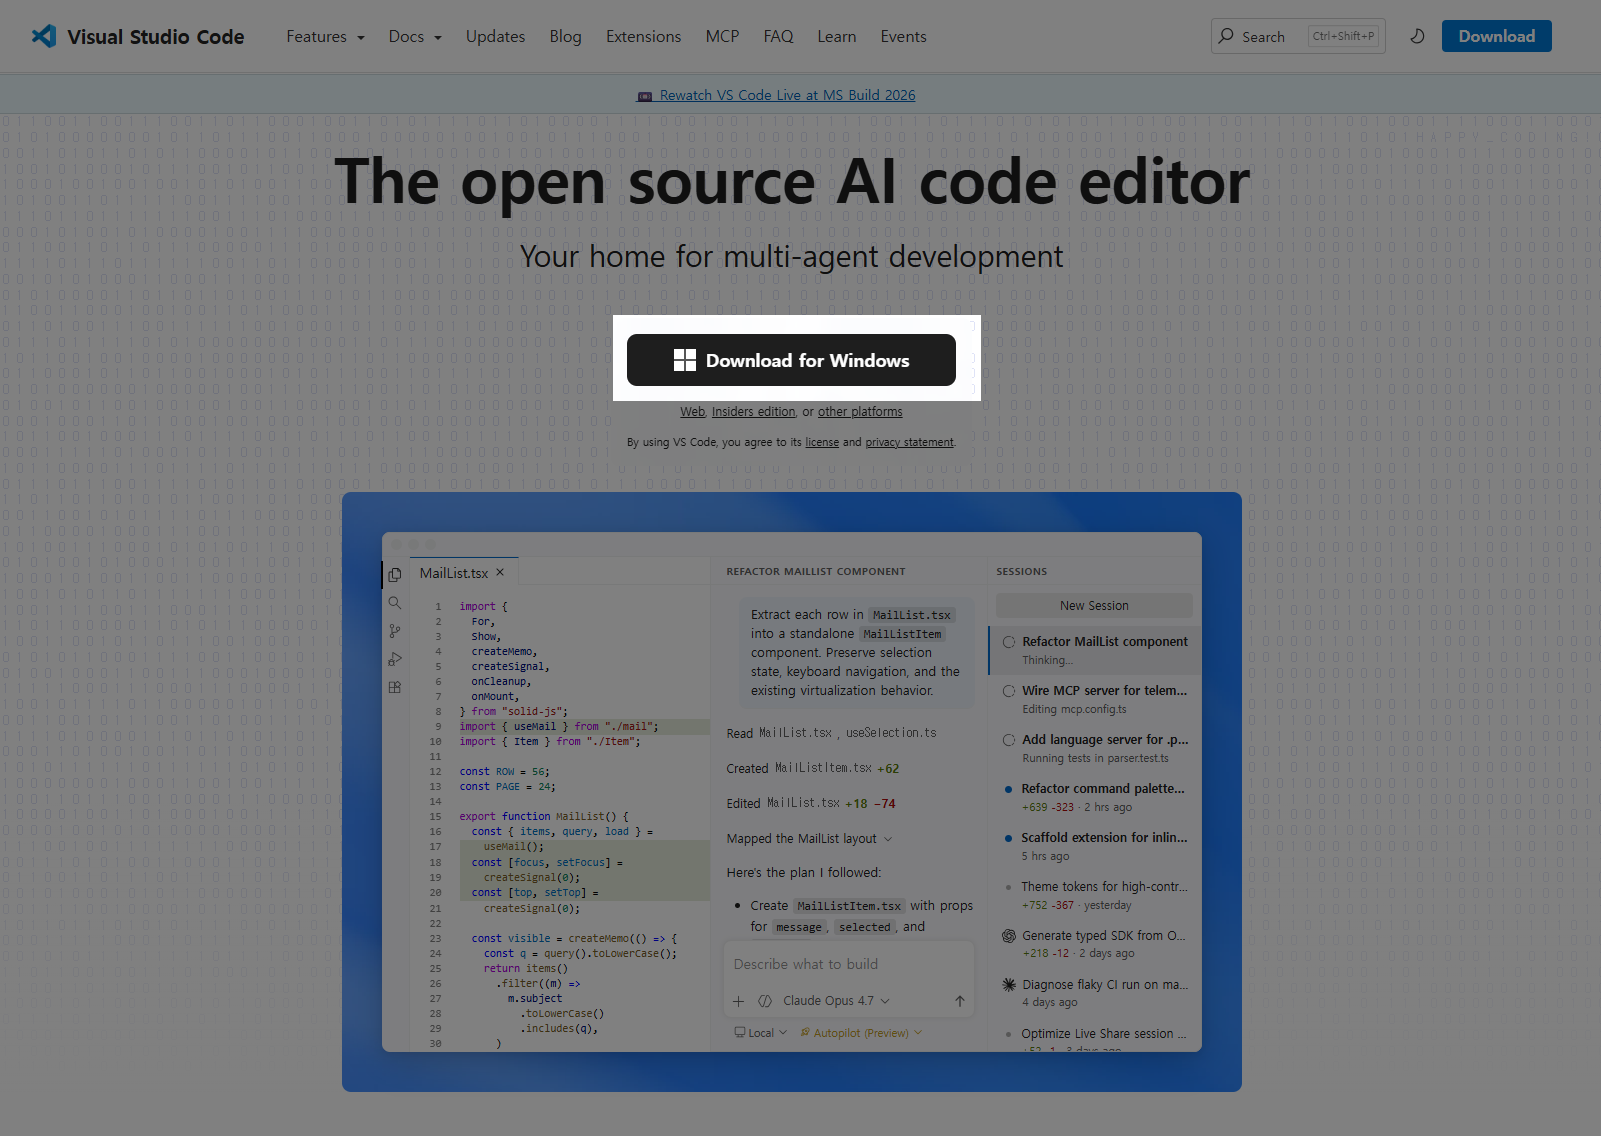Click the plus attach icon in chat input
1601x1136 pixels.
click(x=738, y=1001)
